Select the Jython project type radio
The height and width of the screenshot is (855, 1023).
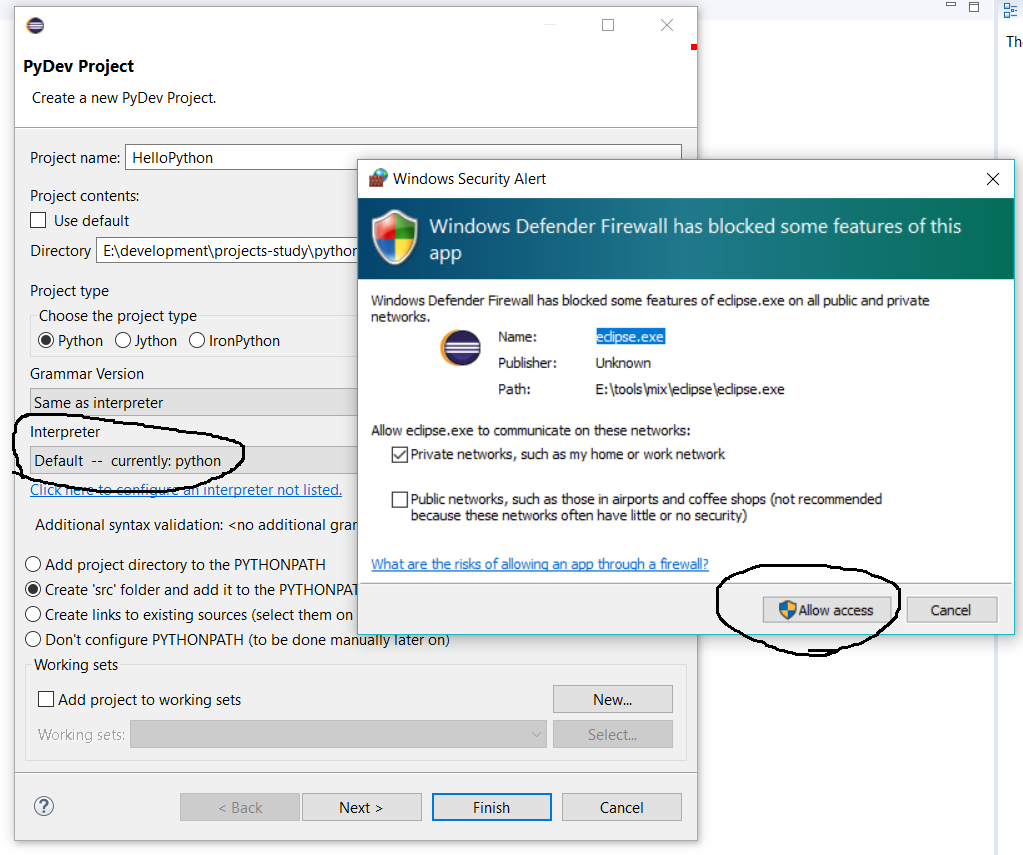point(123,341)
